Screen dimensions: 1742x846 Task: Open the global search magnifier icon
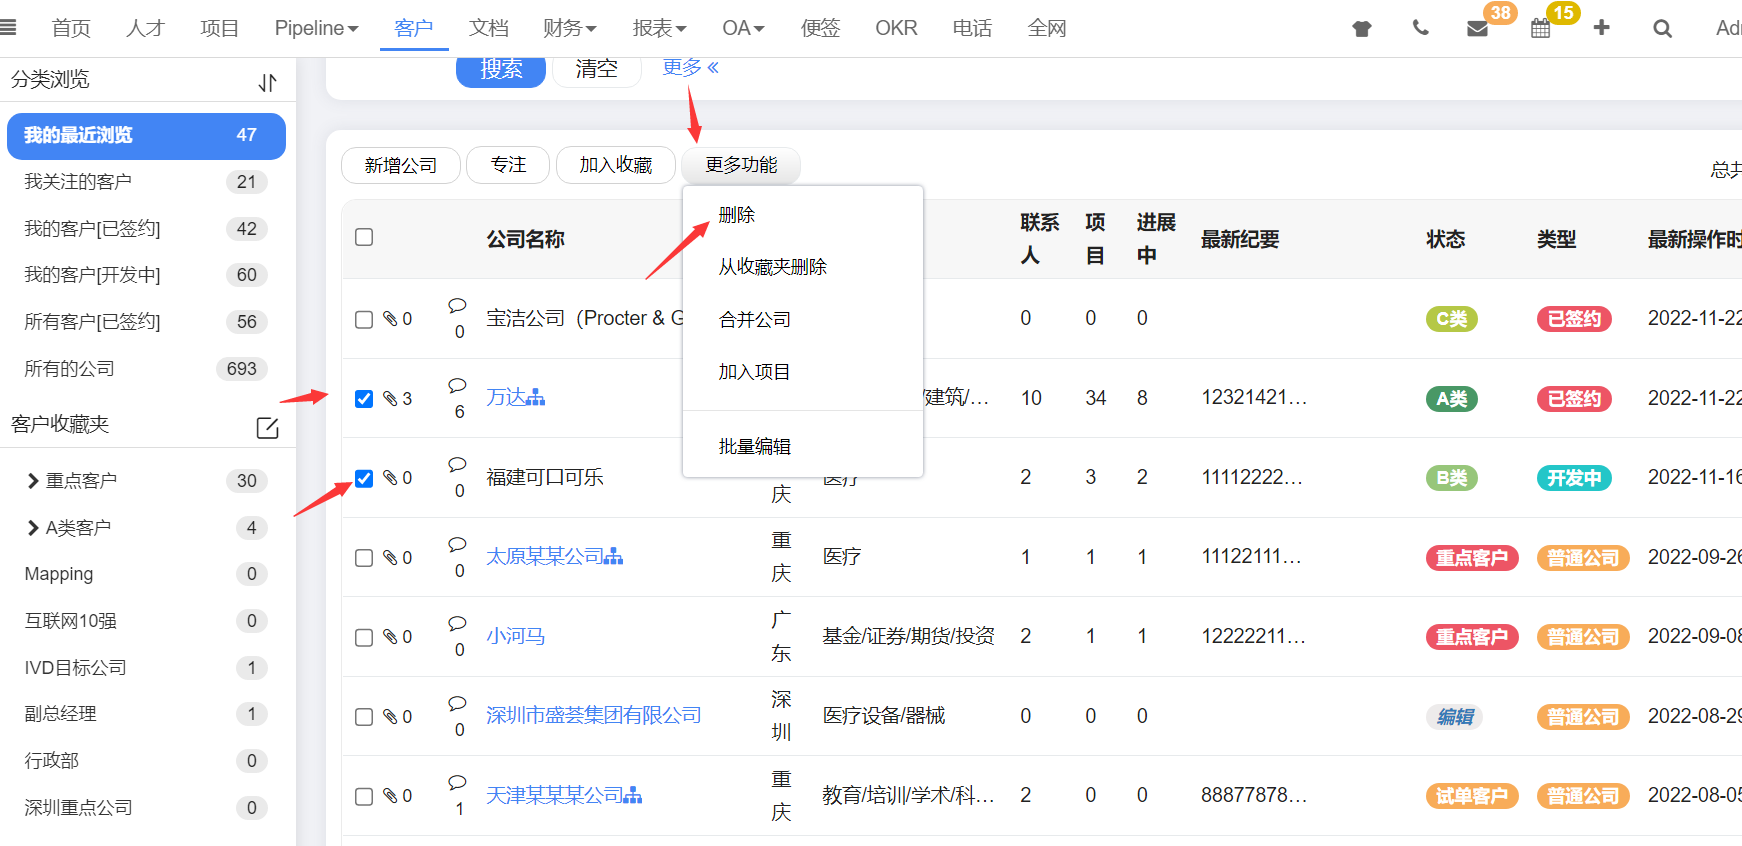tap(1662, 29)
